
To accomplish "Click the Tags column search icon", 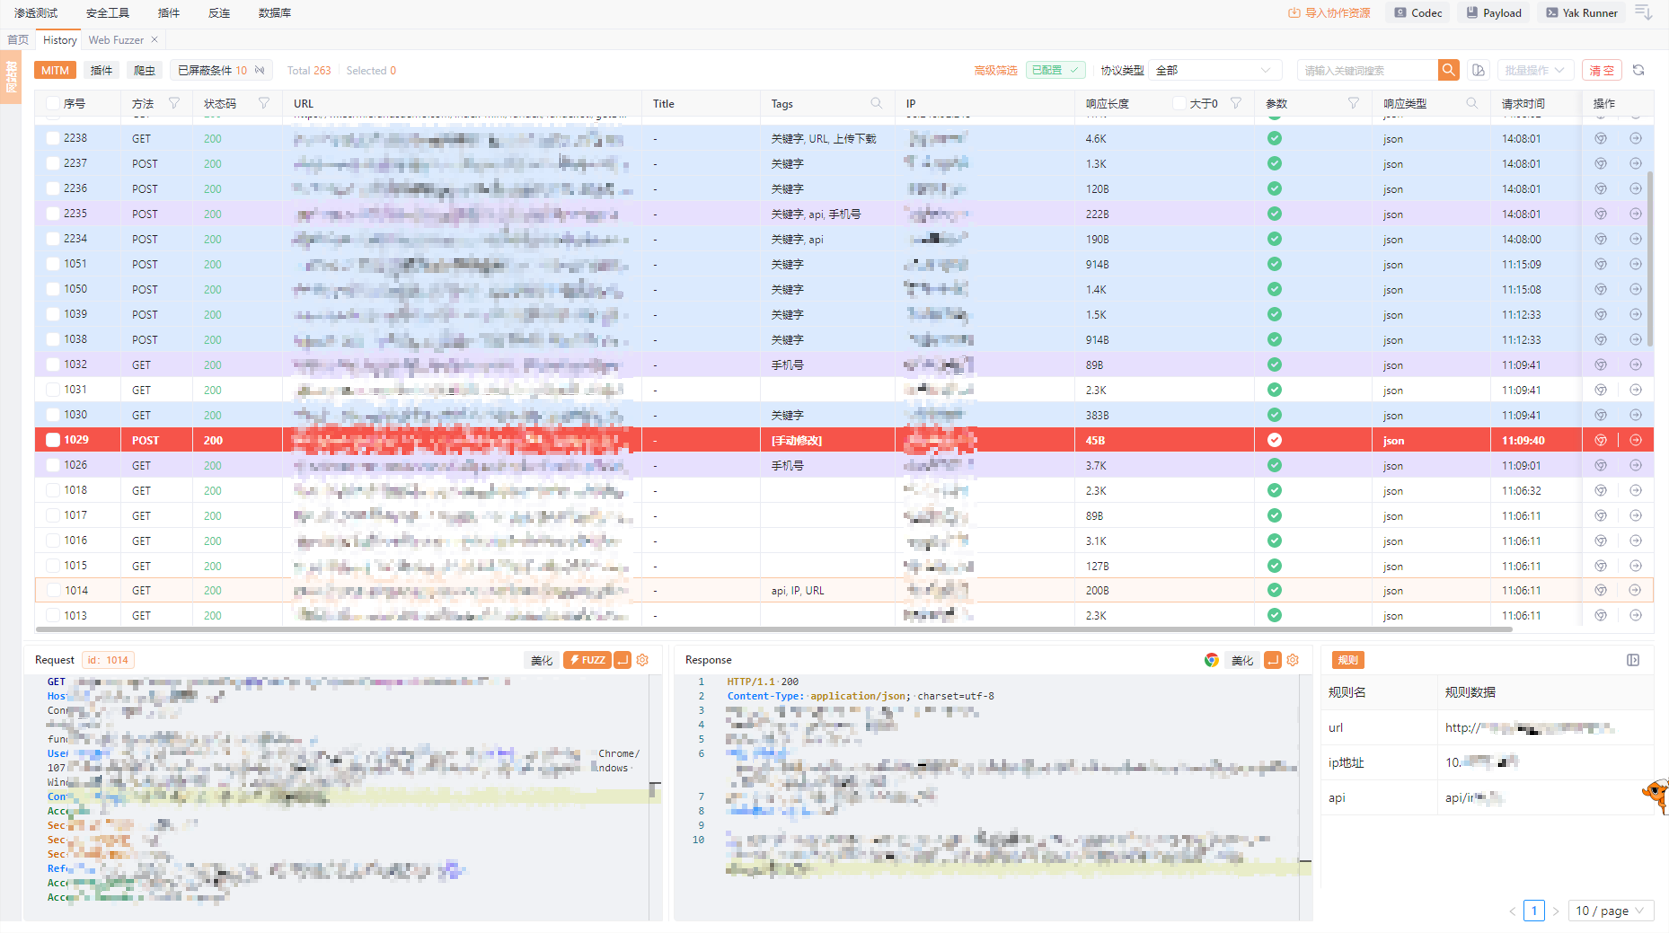I will click(x=876, y=103).
